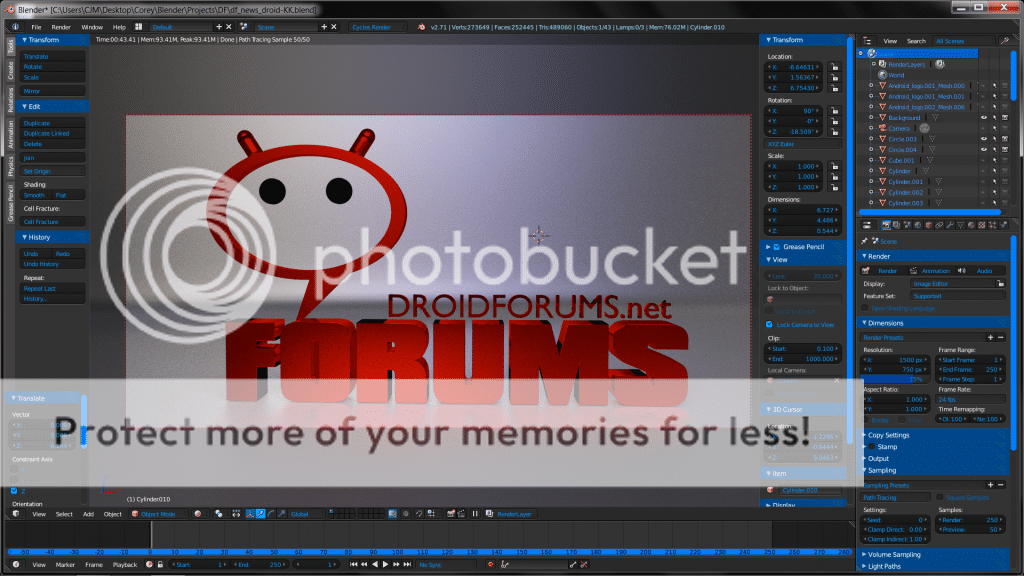Viewport: 1024px width, 576px height.
Task: Open the All Scenes outliner dropdown
Action: point(964,40)
